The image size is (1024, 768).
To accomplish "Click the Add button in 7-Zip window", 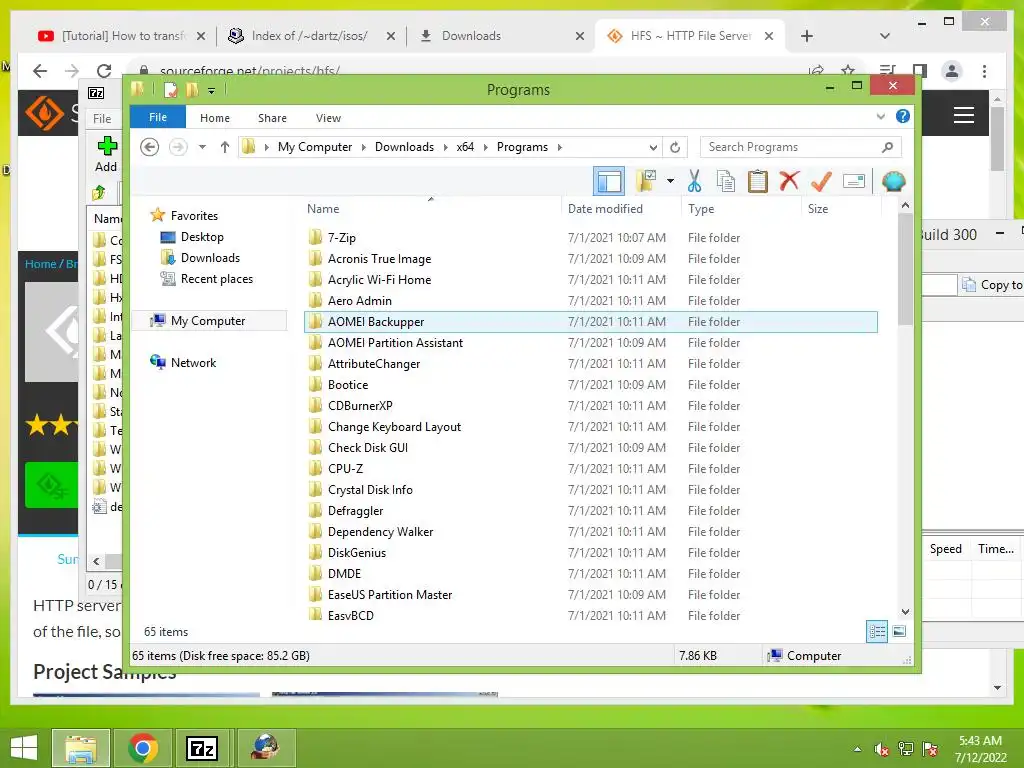I will 106,154.
